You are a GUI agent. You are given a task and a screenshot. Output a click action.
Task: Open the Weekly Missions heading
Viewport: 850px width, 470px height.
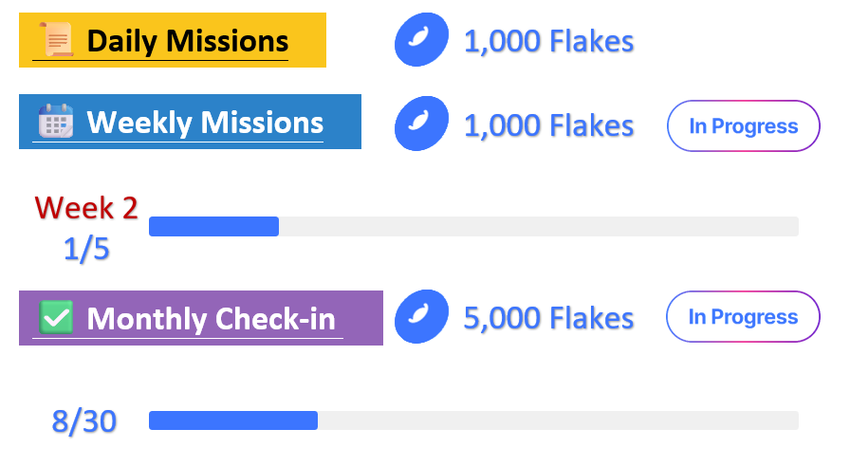coord(205,122)
